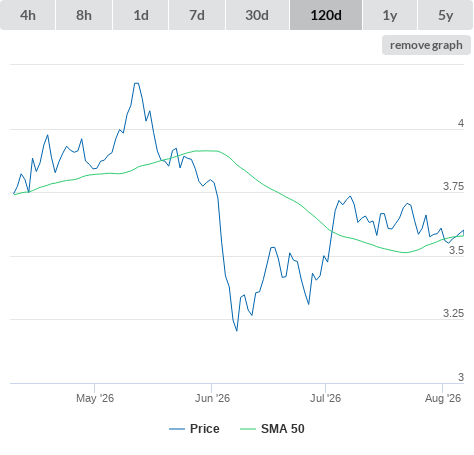The width and height of the screenshot is (474, 455).
Task: Switch chart to 1y range
Action: pyautogui.click(x=390, y=15)
